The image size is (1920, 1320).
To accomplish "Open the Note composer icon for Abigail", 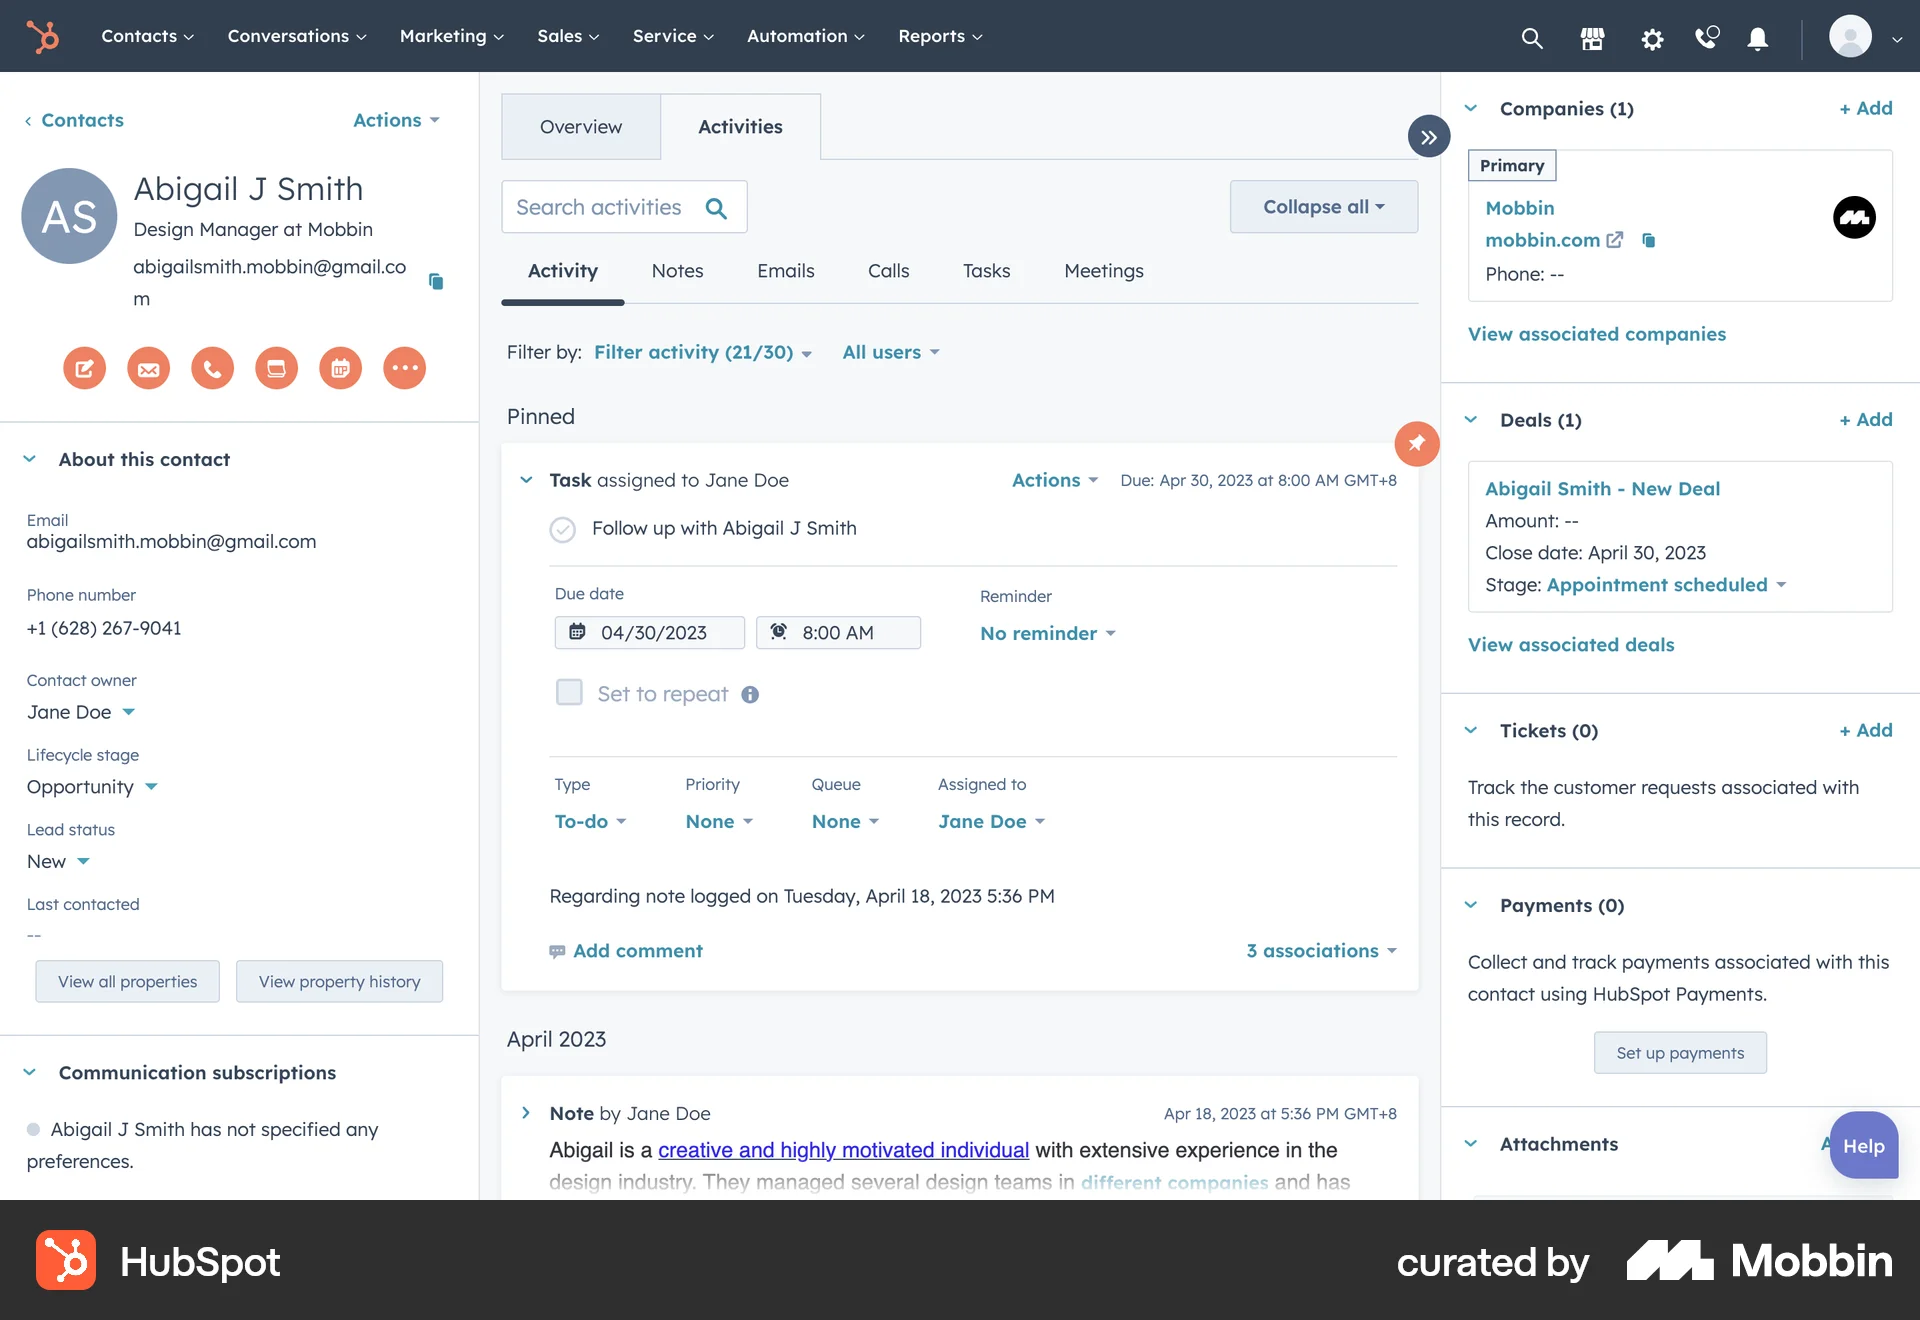I will point(84,368).
